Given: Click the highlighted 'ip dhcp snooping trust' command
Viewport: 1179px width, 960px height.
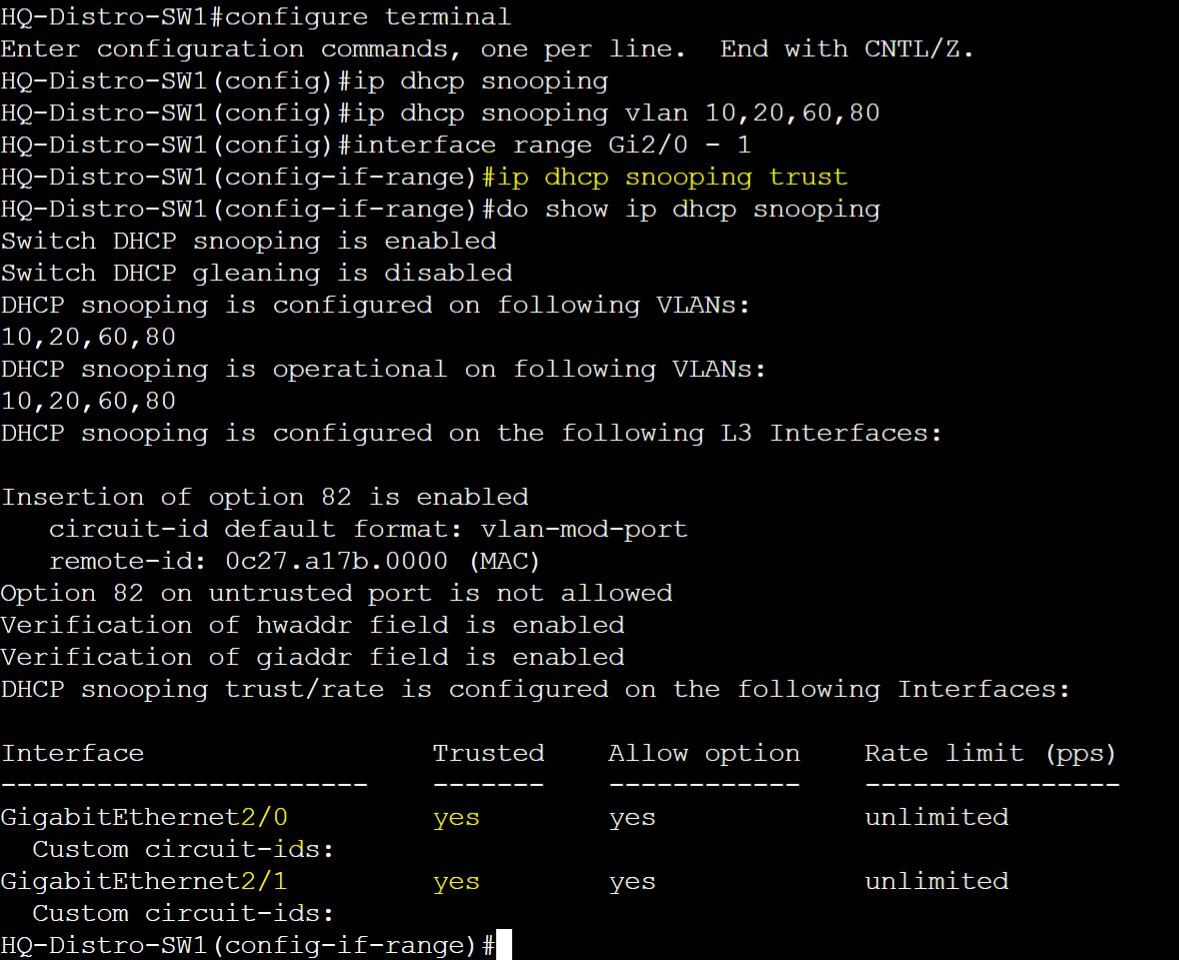Looking at the screenshot, I should tap(672, 177).
